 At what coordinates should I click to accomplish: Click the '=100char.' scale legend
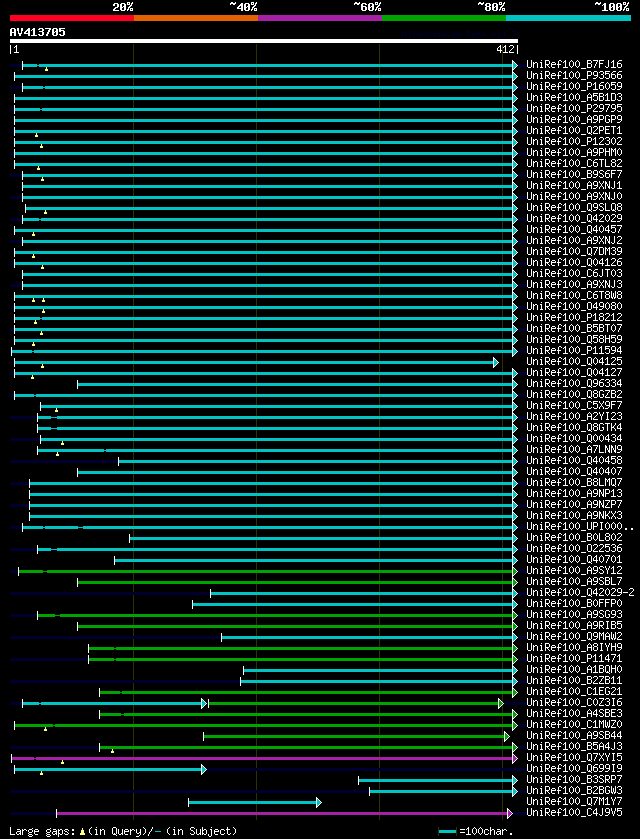click(x=476, y=832)
